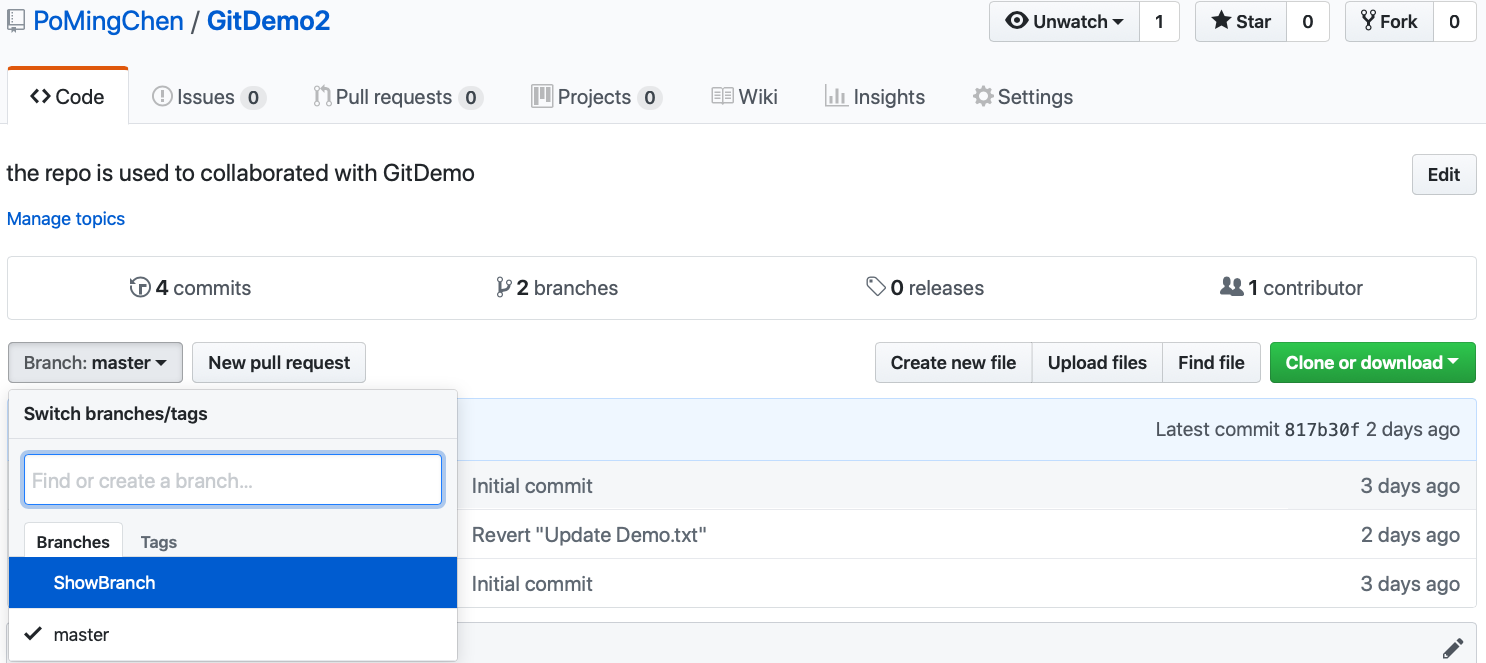Expand the Clone or download menu
Viewport: 1486px width, 663px height.
(x=1372, y=363)
